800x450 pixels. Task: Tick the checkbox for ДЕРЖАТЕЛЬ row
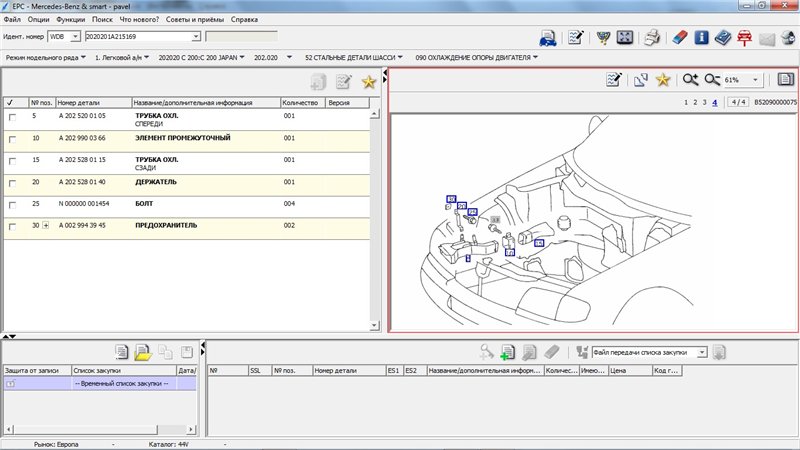pos(12,182)
